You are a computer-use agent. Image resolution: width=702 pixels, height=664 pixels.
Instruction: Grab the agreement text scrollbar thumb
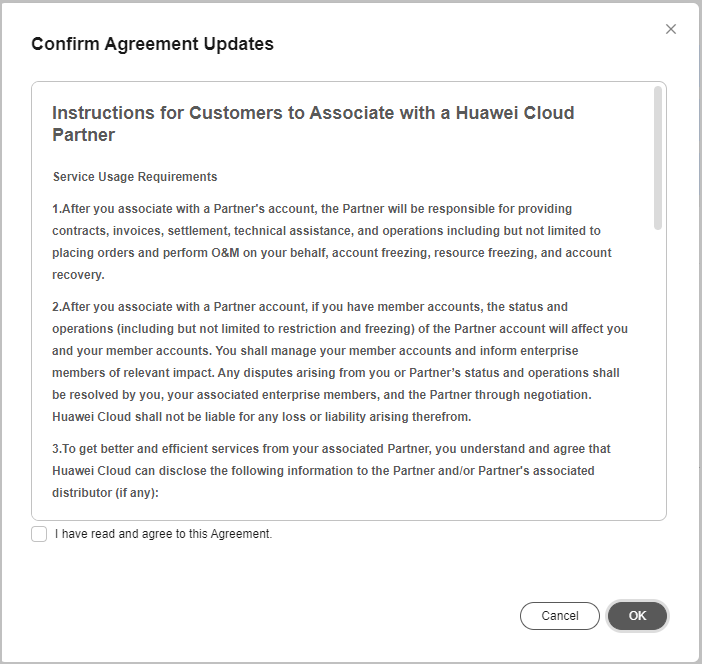(657, 157)
